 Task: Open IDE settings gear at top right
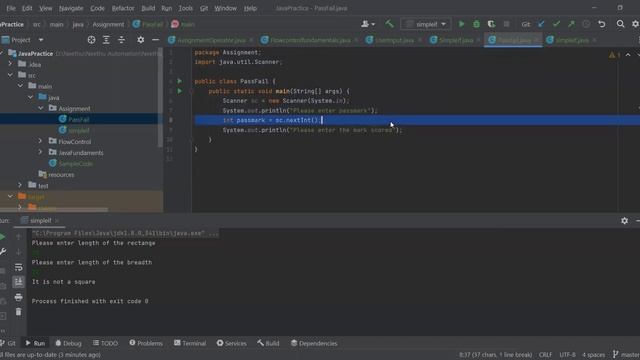click(x=636, y=24)
